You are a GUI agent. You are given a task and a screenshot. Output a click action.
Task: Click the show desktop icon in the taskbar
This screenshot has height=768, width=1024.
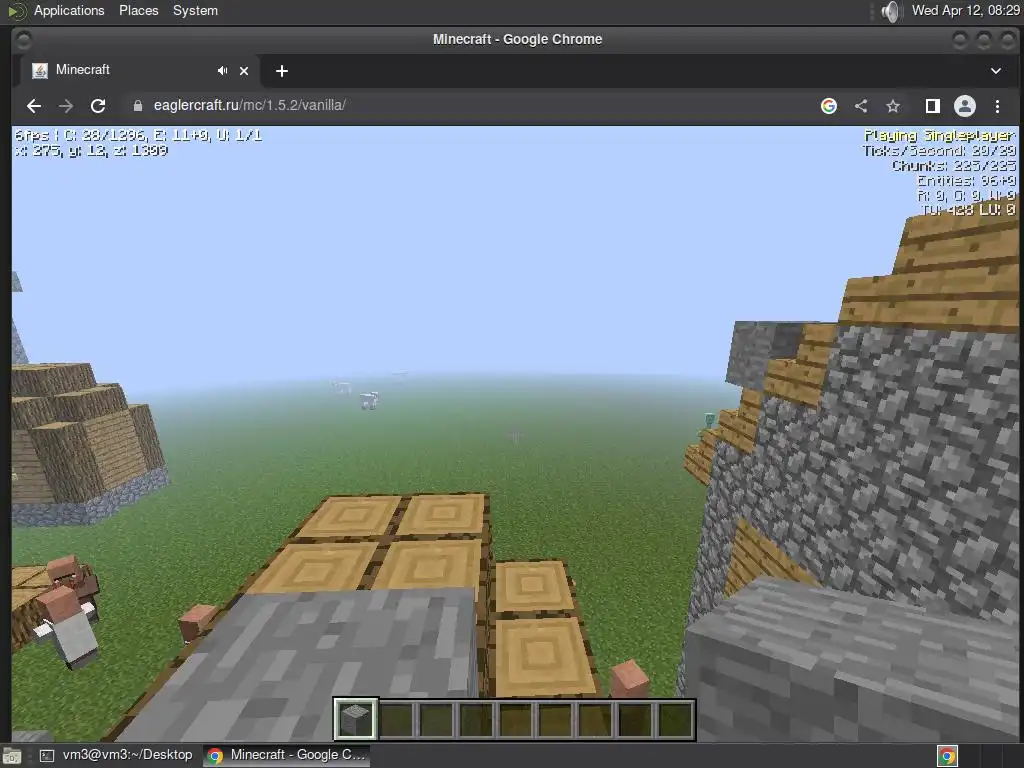click(x=12, y=756)
